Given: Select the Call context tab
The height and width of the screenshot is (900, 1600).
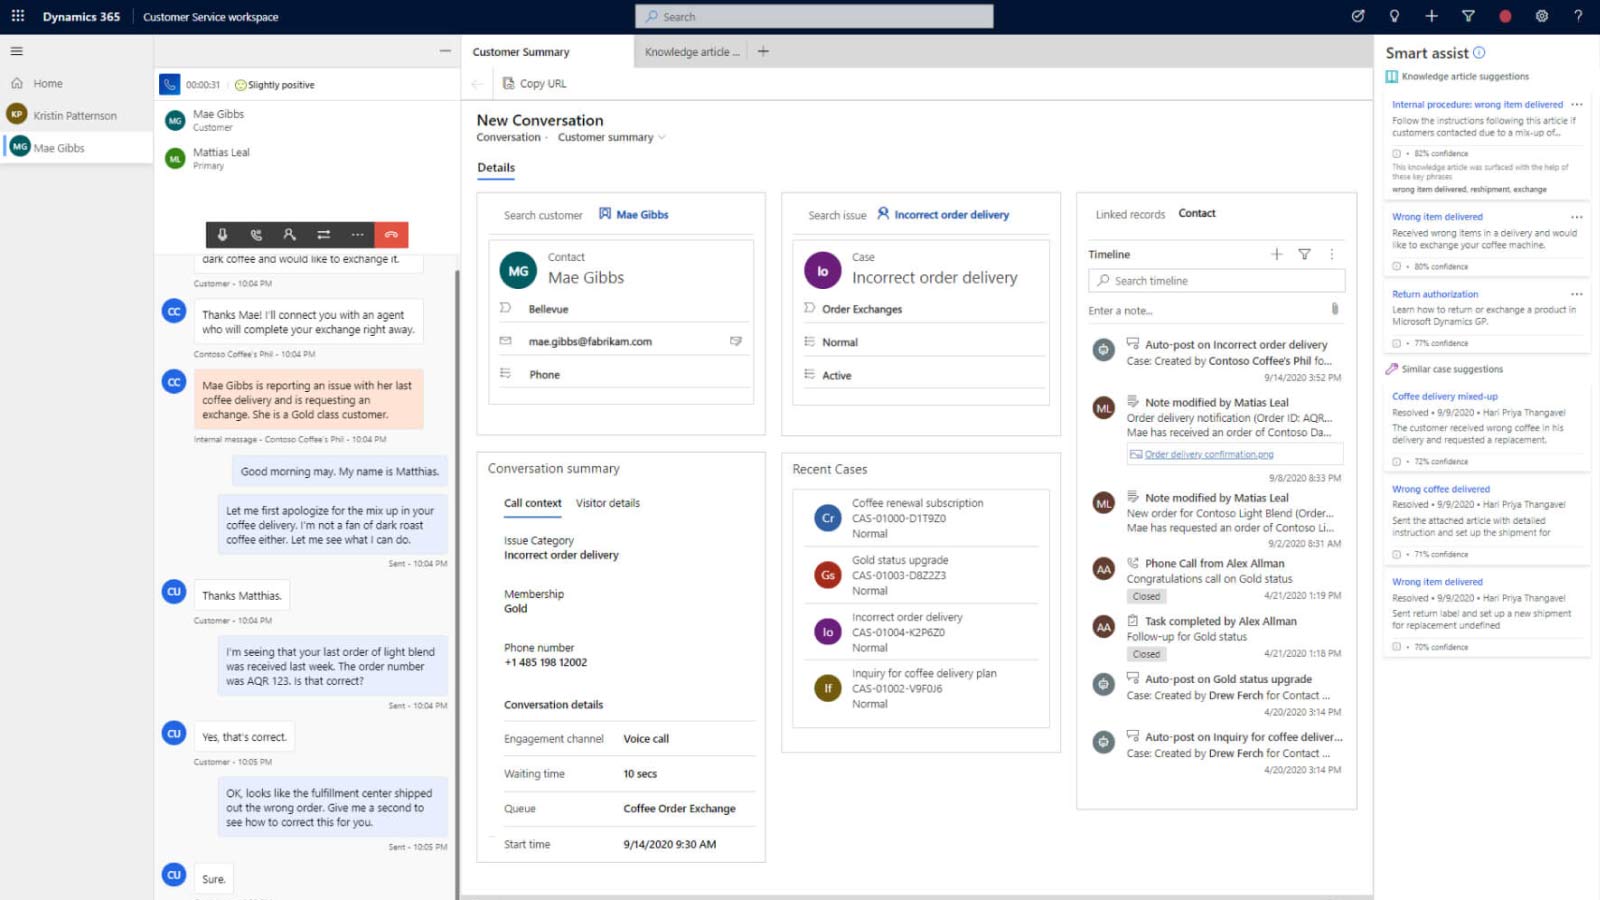Looking at the screenshot, I should pyautogui.click(x=533, y=503).
